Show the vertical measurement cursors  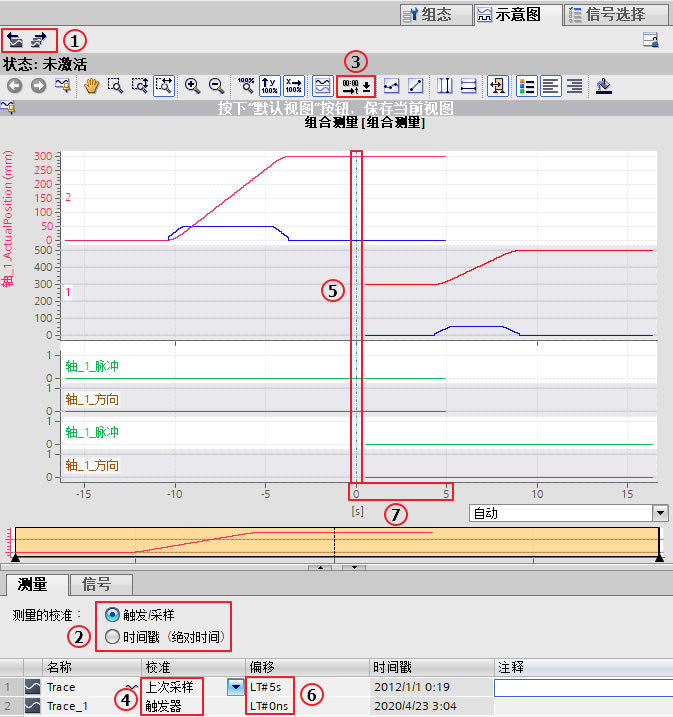[x=444, y=86]
